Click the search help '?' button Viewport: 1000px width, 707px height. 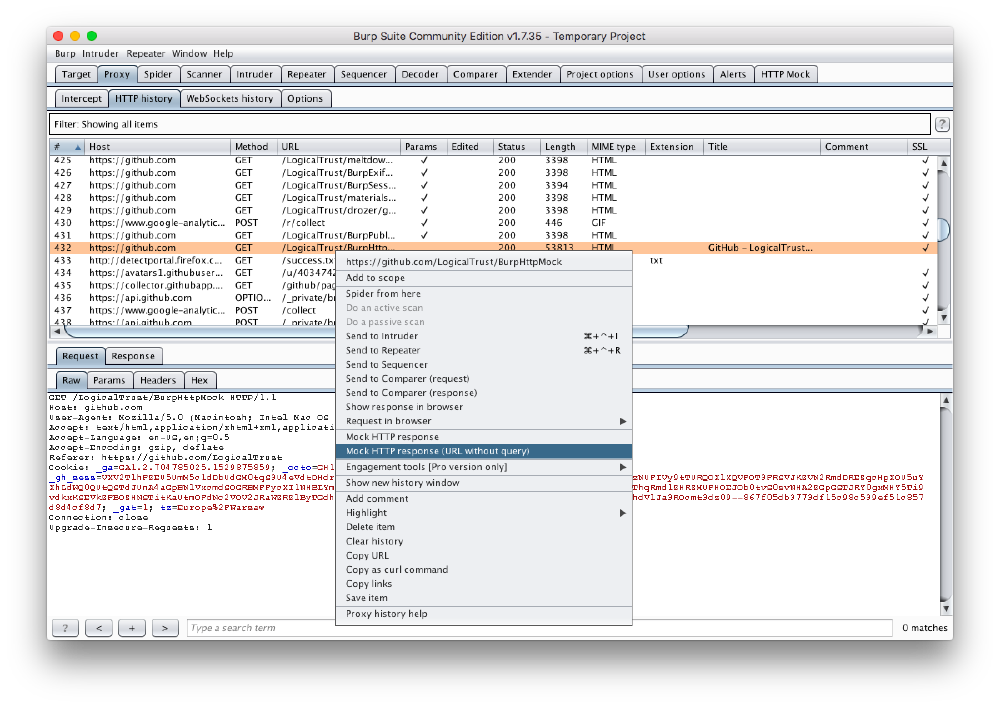pos(64,628)
